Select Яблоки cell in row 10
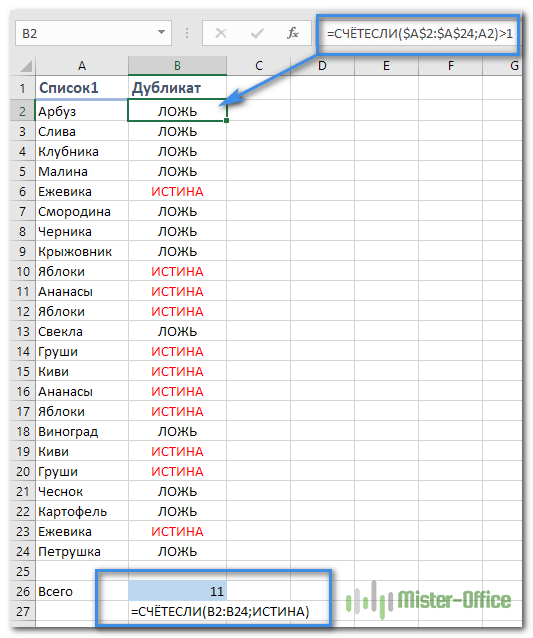The image size is (533, 638). 82,271
